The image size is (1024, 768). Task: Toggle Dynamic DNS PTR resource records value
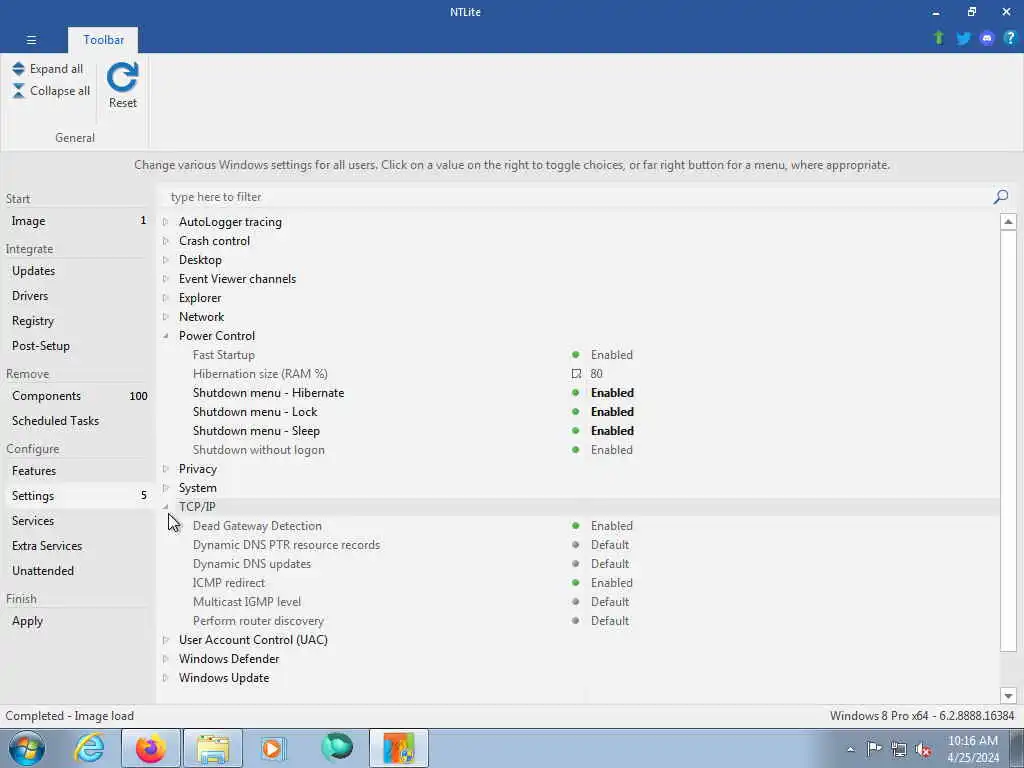tap(610, 545)
